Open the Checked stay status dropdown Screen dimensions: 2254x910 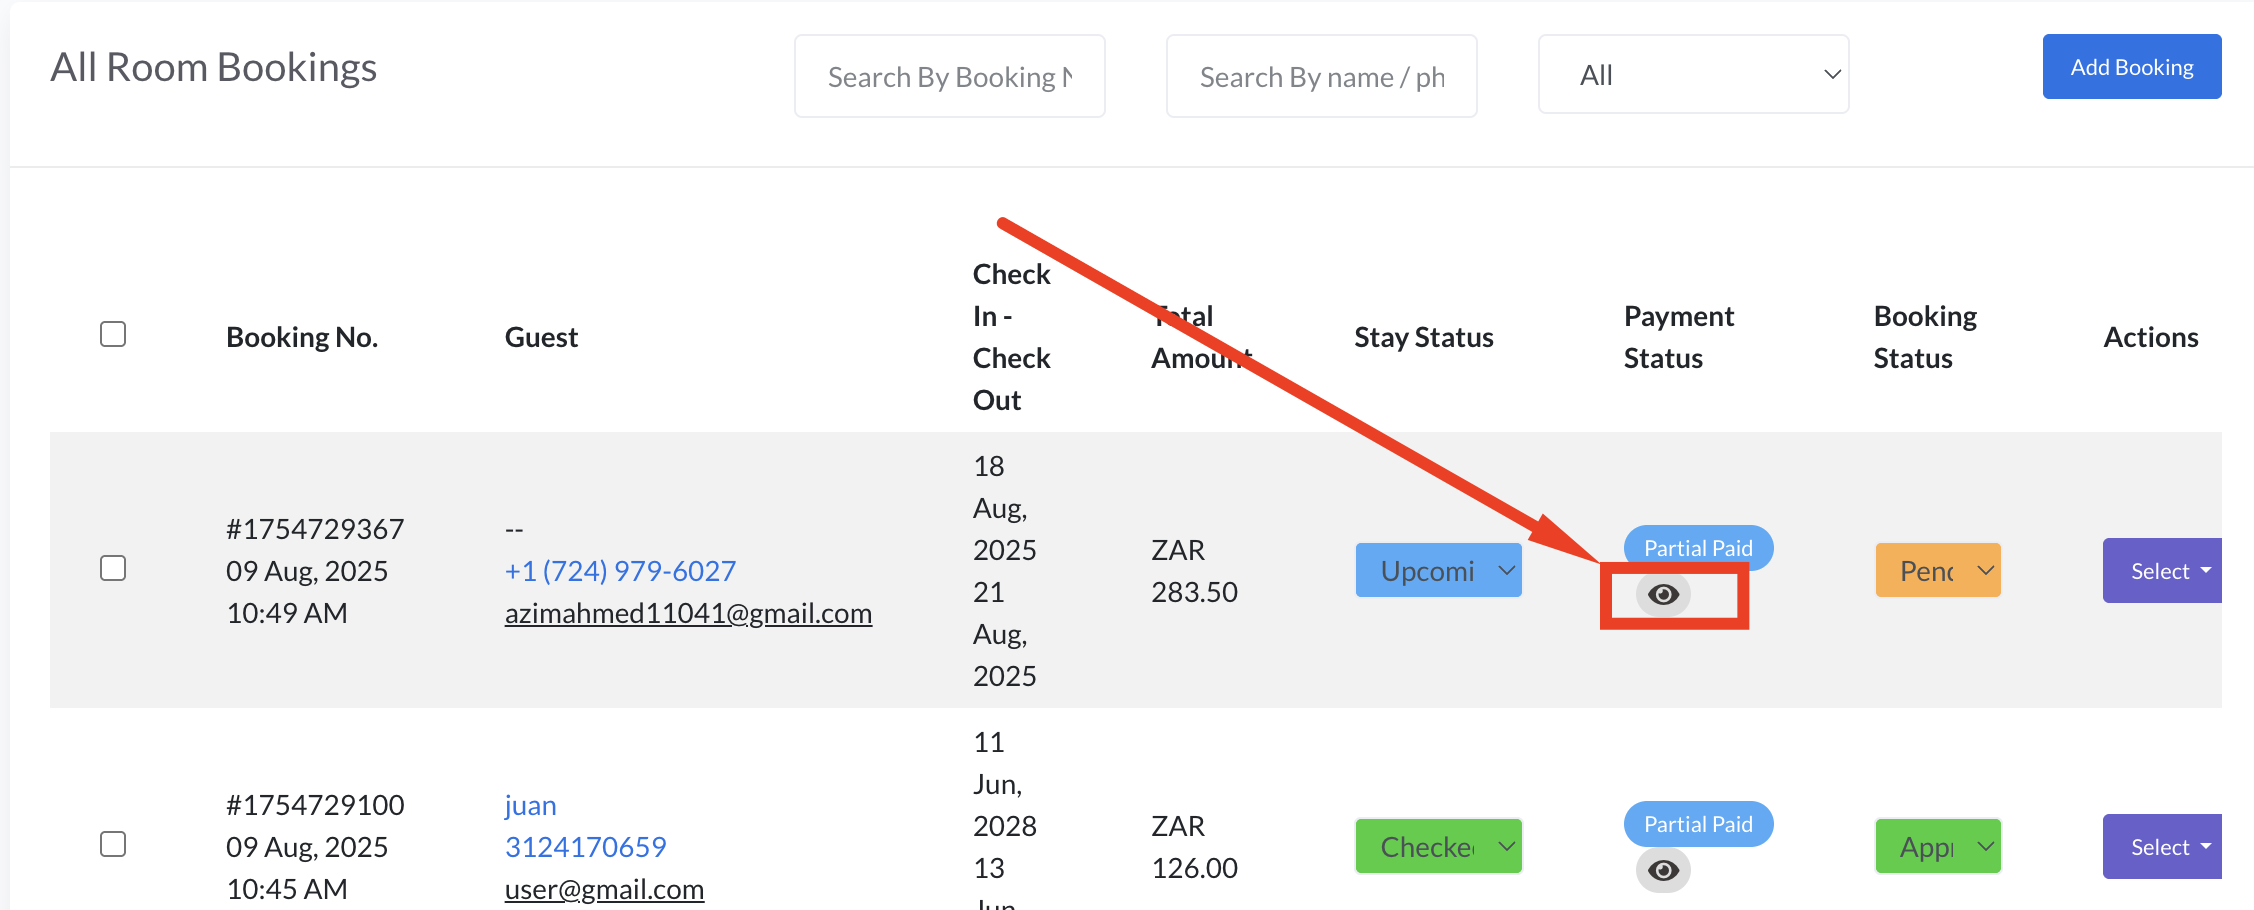[1438, 846]
